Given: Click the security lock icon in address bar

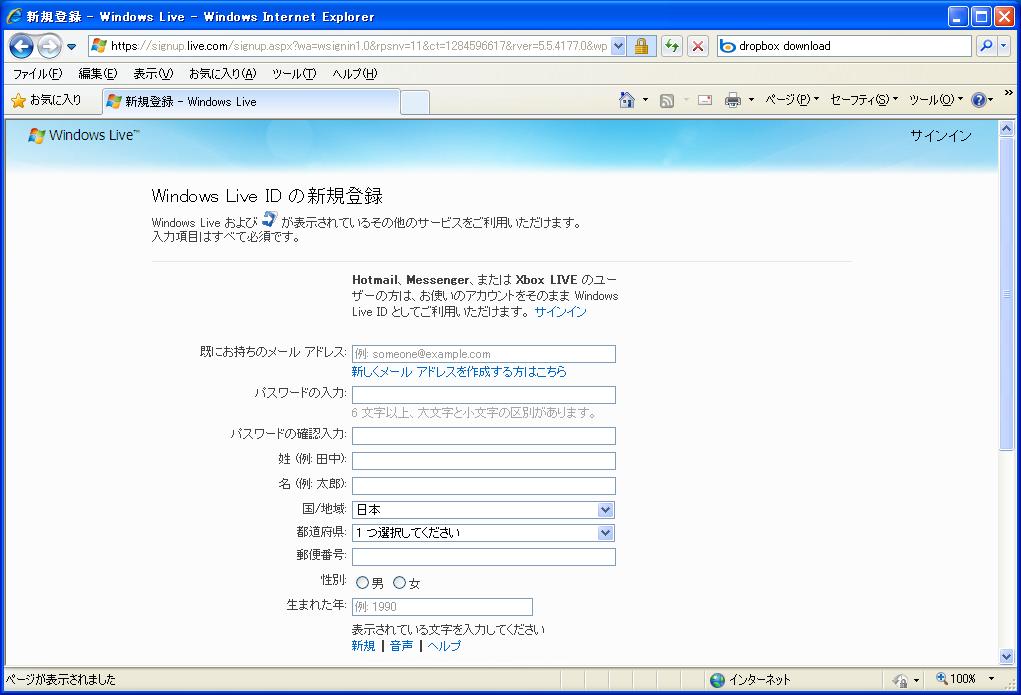Looking at the screenshot, I should pyautogui.click(x=641, y=46).
